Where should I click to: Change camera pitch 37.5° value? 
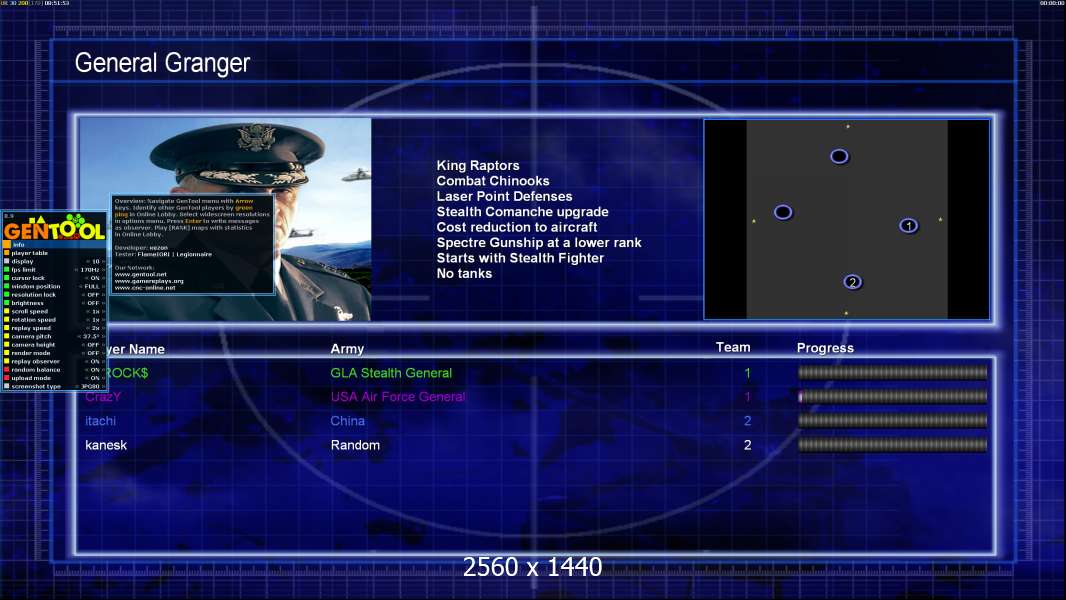[x=91, y=336]
